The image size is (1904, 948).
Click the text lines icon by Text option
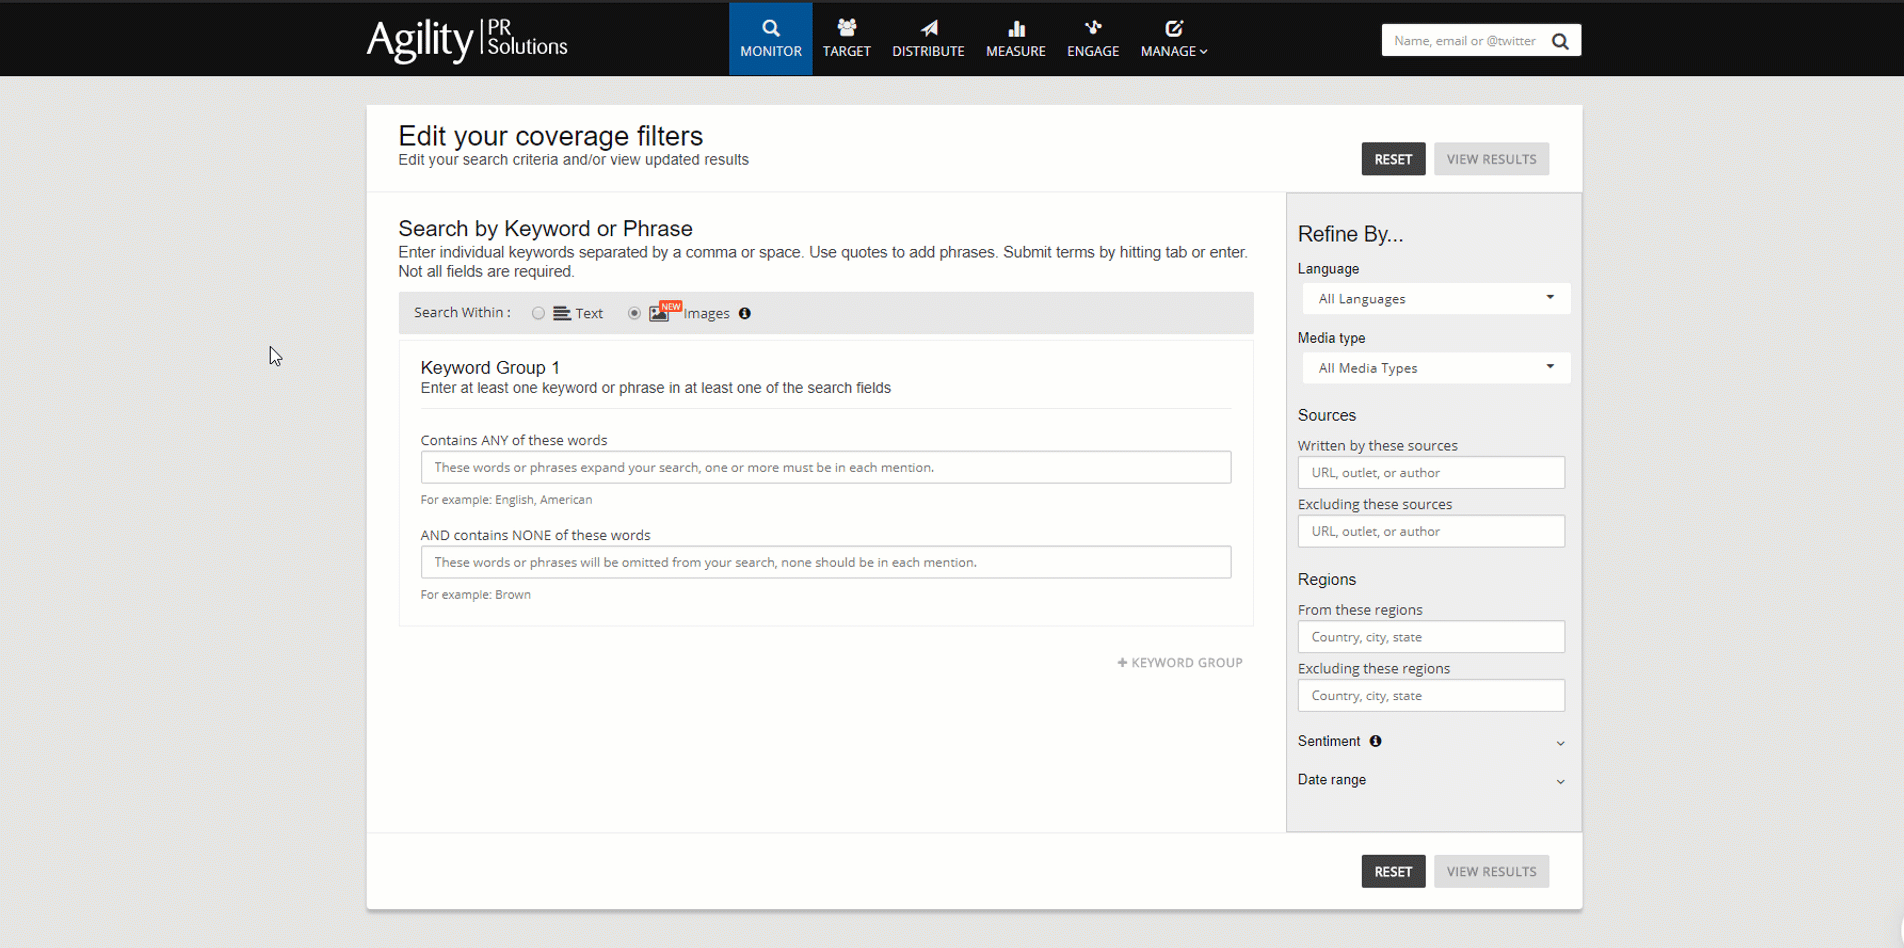point(562,313)
